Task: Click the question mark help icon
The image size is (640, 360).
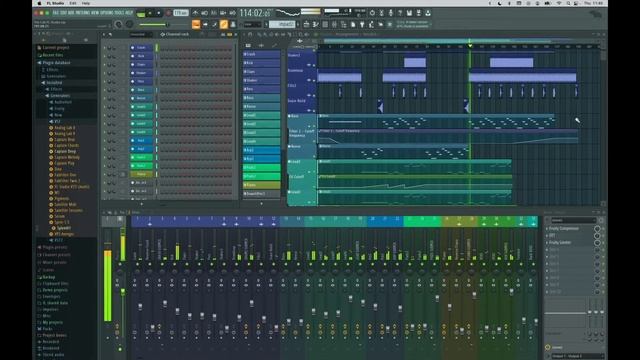Action: point(400,13)
